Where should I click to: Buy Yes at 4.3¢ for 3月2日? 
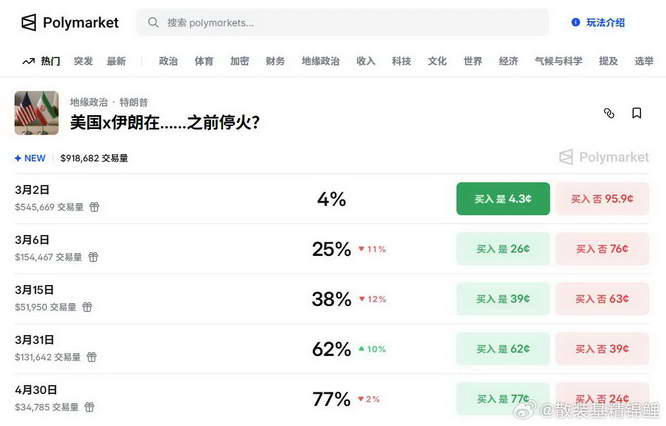(x=503, y=199)
